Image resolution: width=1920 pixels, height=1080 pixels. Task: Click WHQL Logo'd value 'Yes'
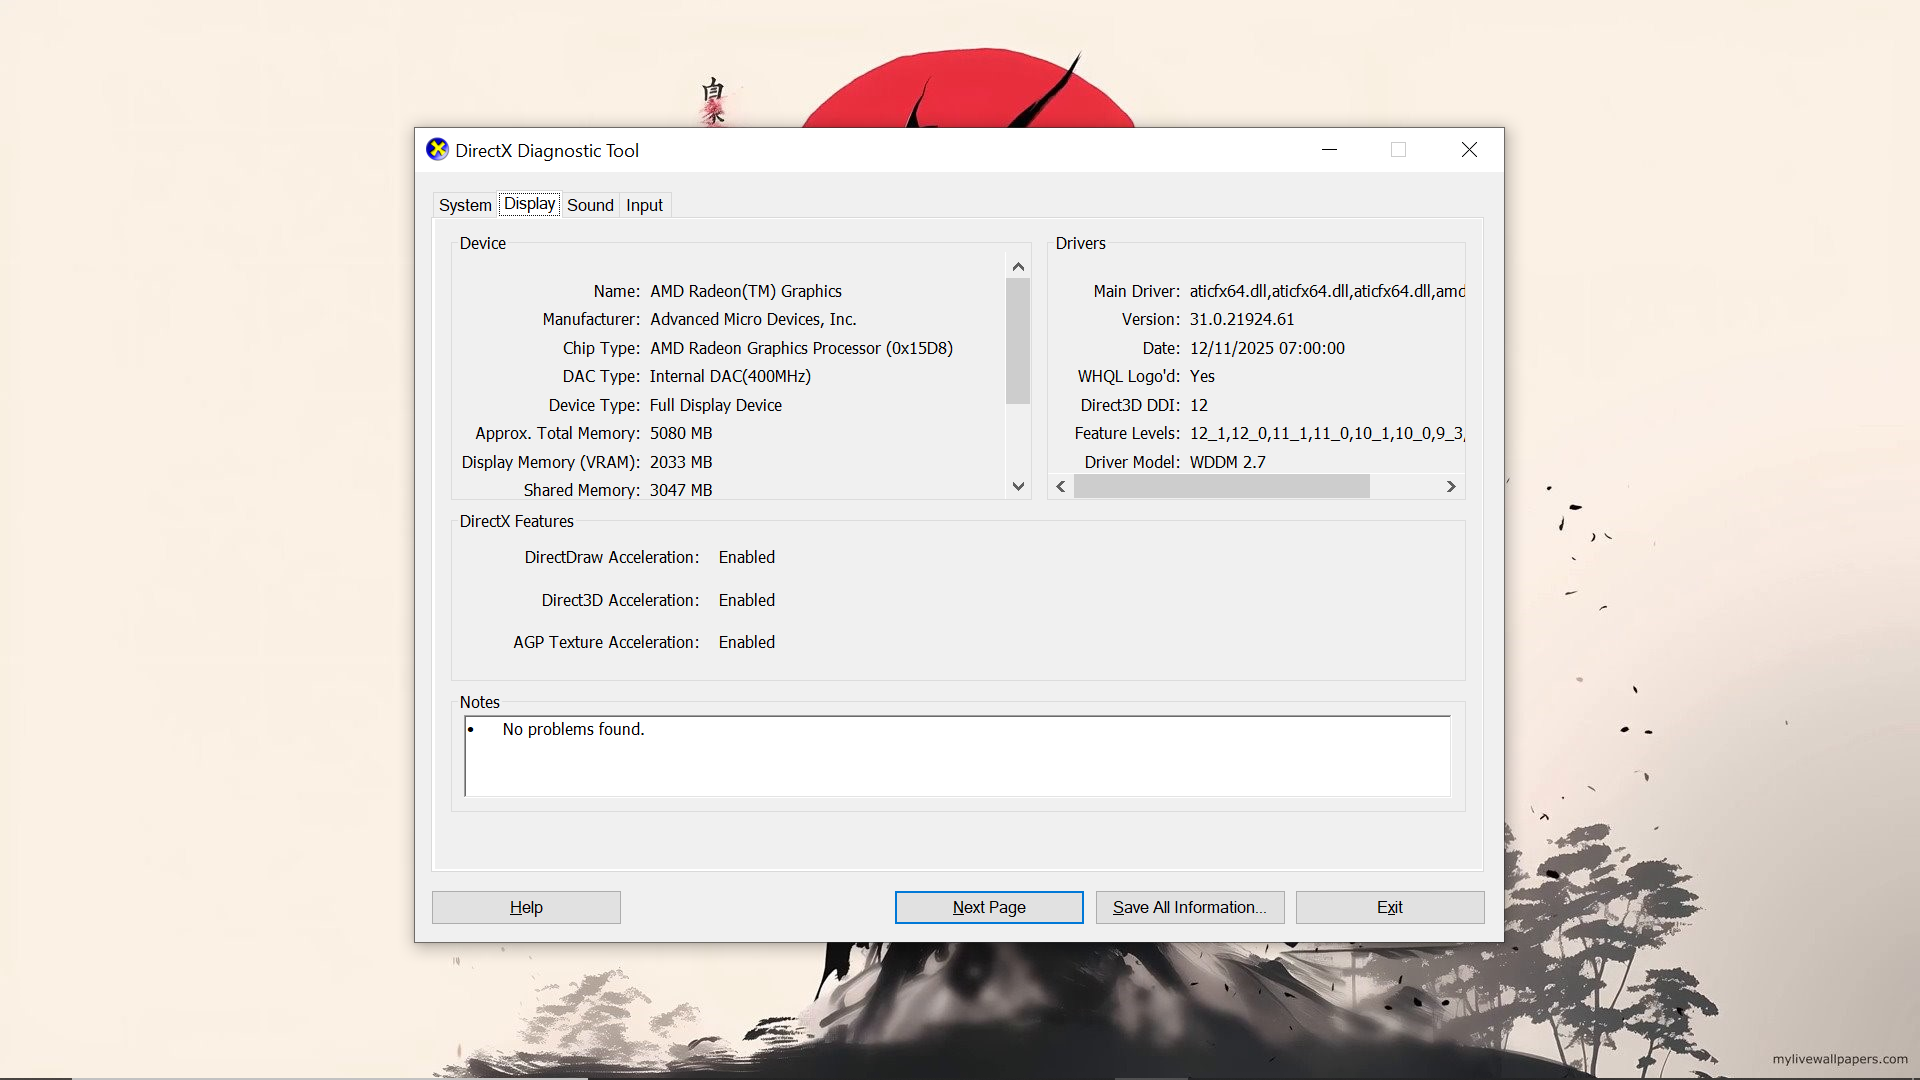click(x=1202, y=376)
